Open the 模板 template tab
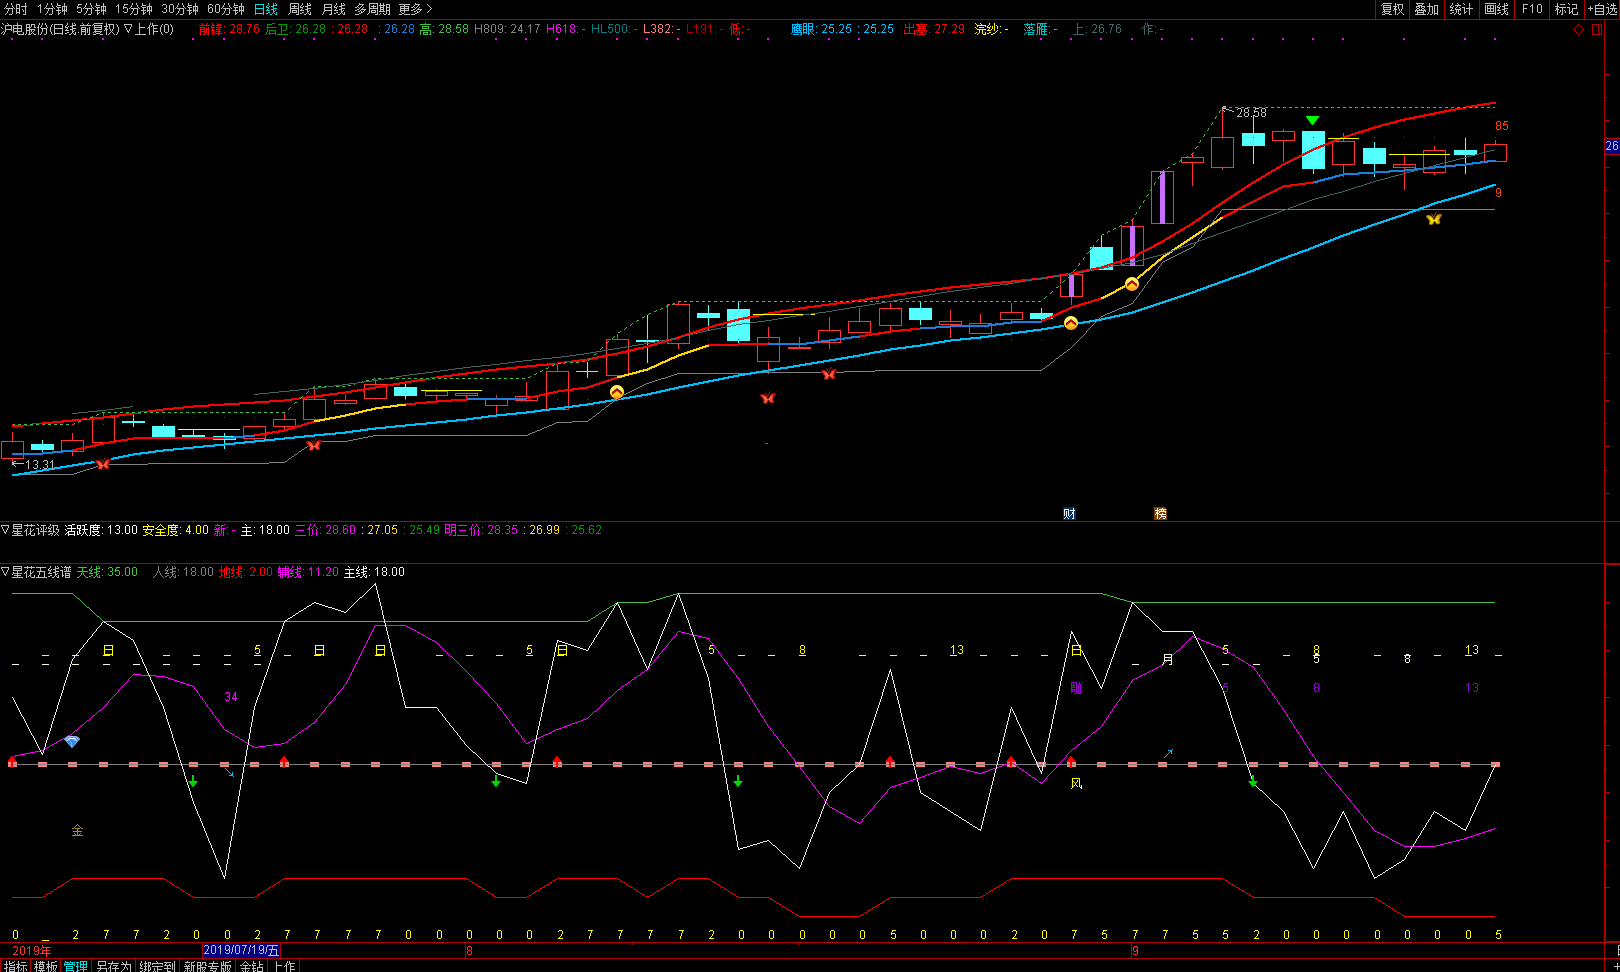The image size is (1620, 972). [x=45, y=966]
